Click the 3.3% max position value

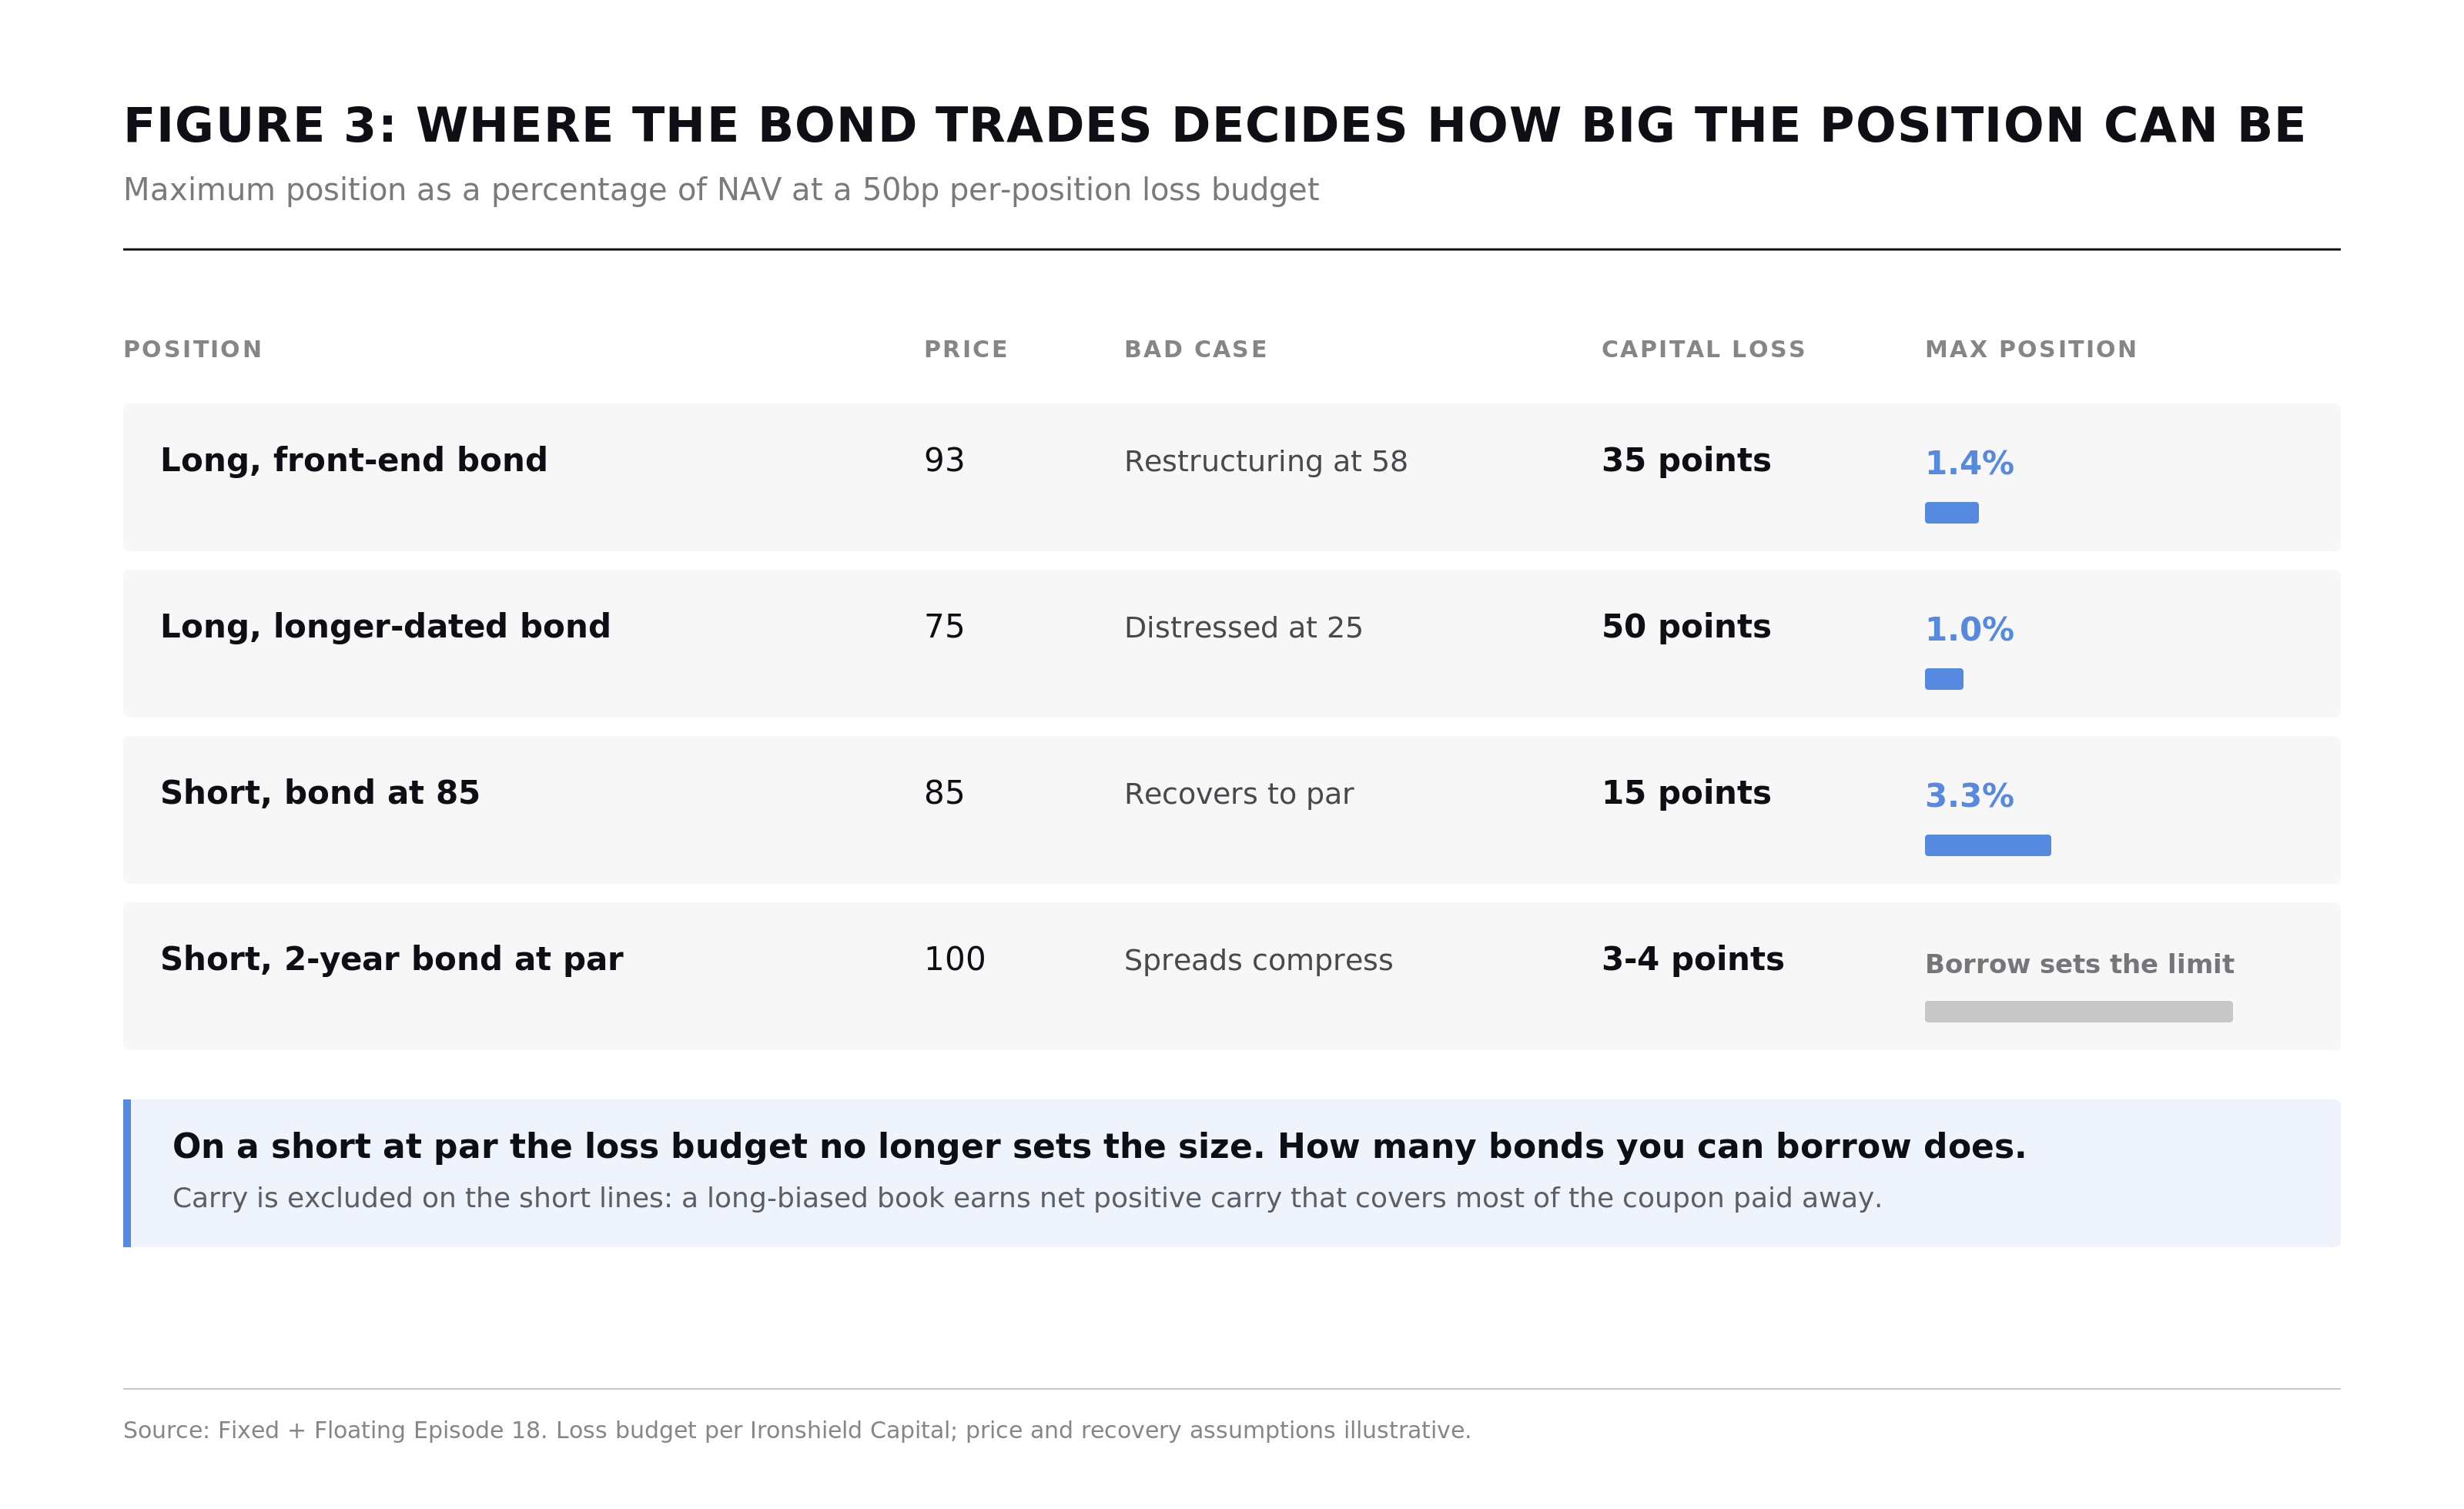[x=1969, y=795]
